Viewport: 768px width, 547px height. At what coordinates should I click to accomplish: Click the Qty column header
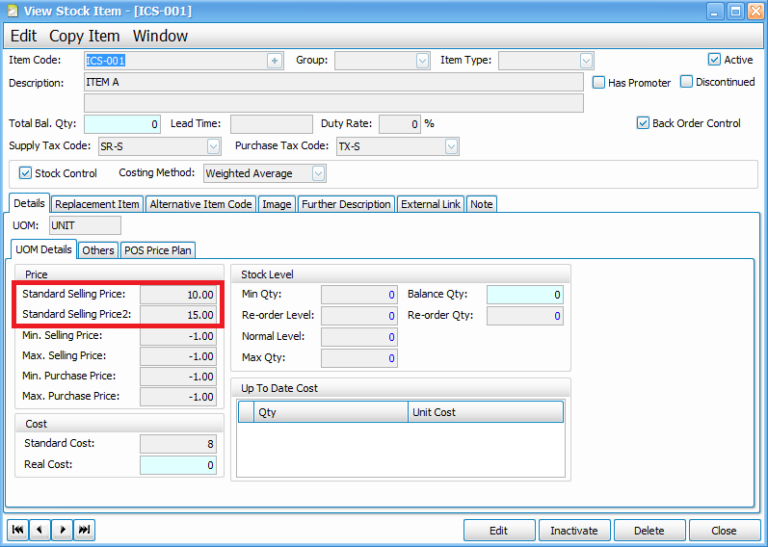pyautogui.click(x=331, y=412)
